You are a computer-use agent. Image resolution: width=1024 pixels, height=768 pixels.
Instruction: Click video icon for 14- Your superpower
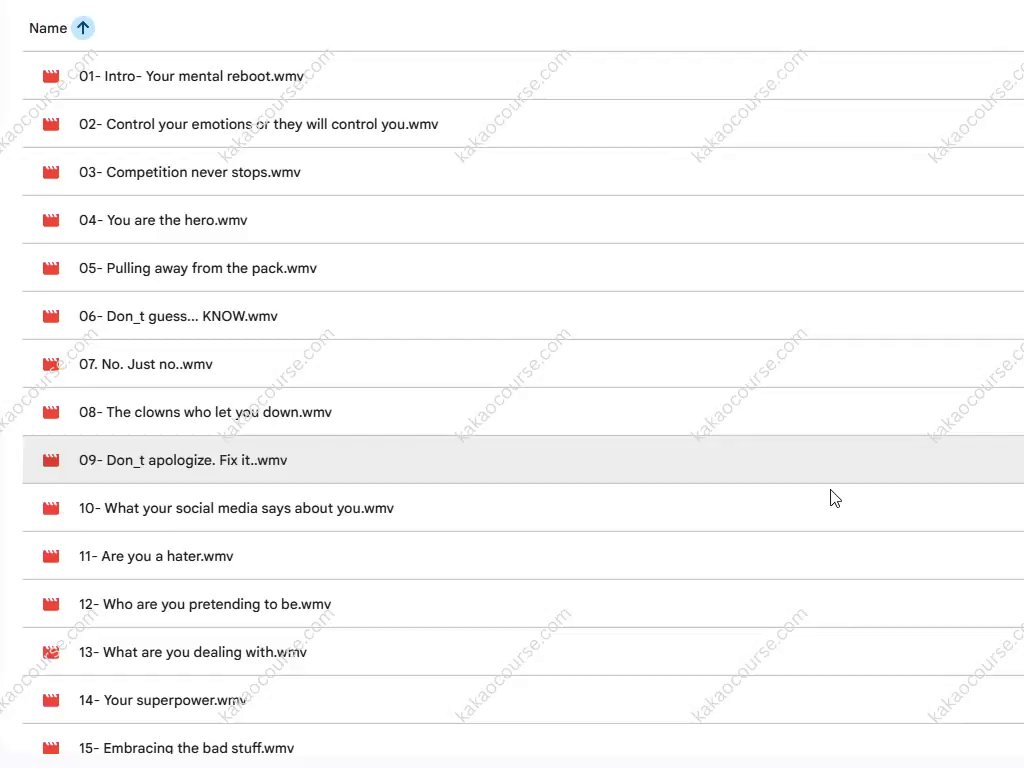pyautogui.click(x=51, y=700)
